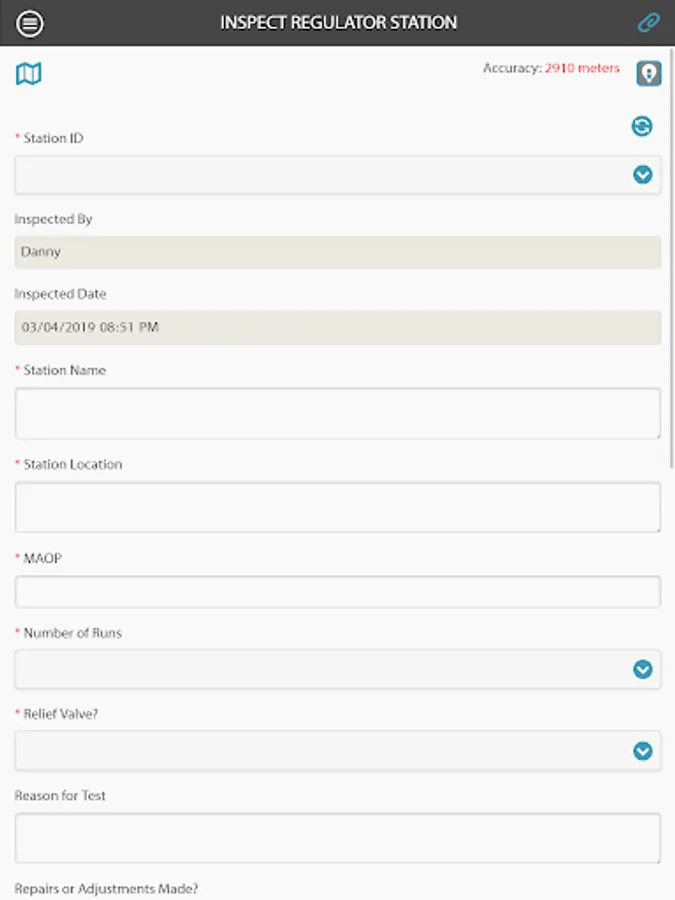The image size is (675, 900).
Task: Open the hamburger menu icon
Action: tap(29, 24)
